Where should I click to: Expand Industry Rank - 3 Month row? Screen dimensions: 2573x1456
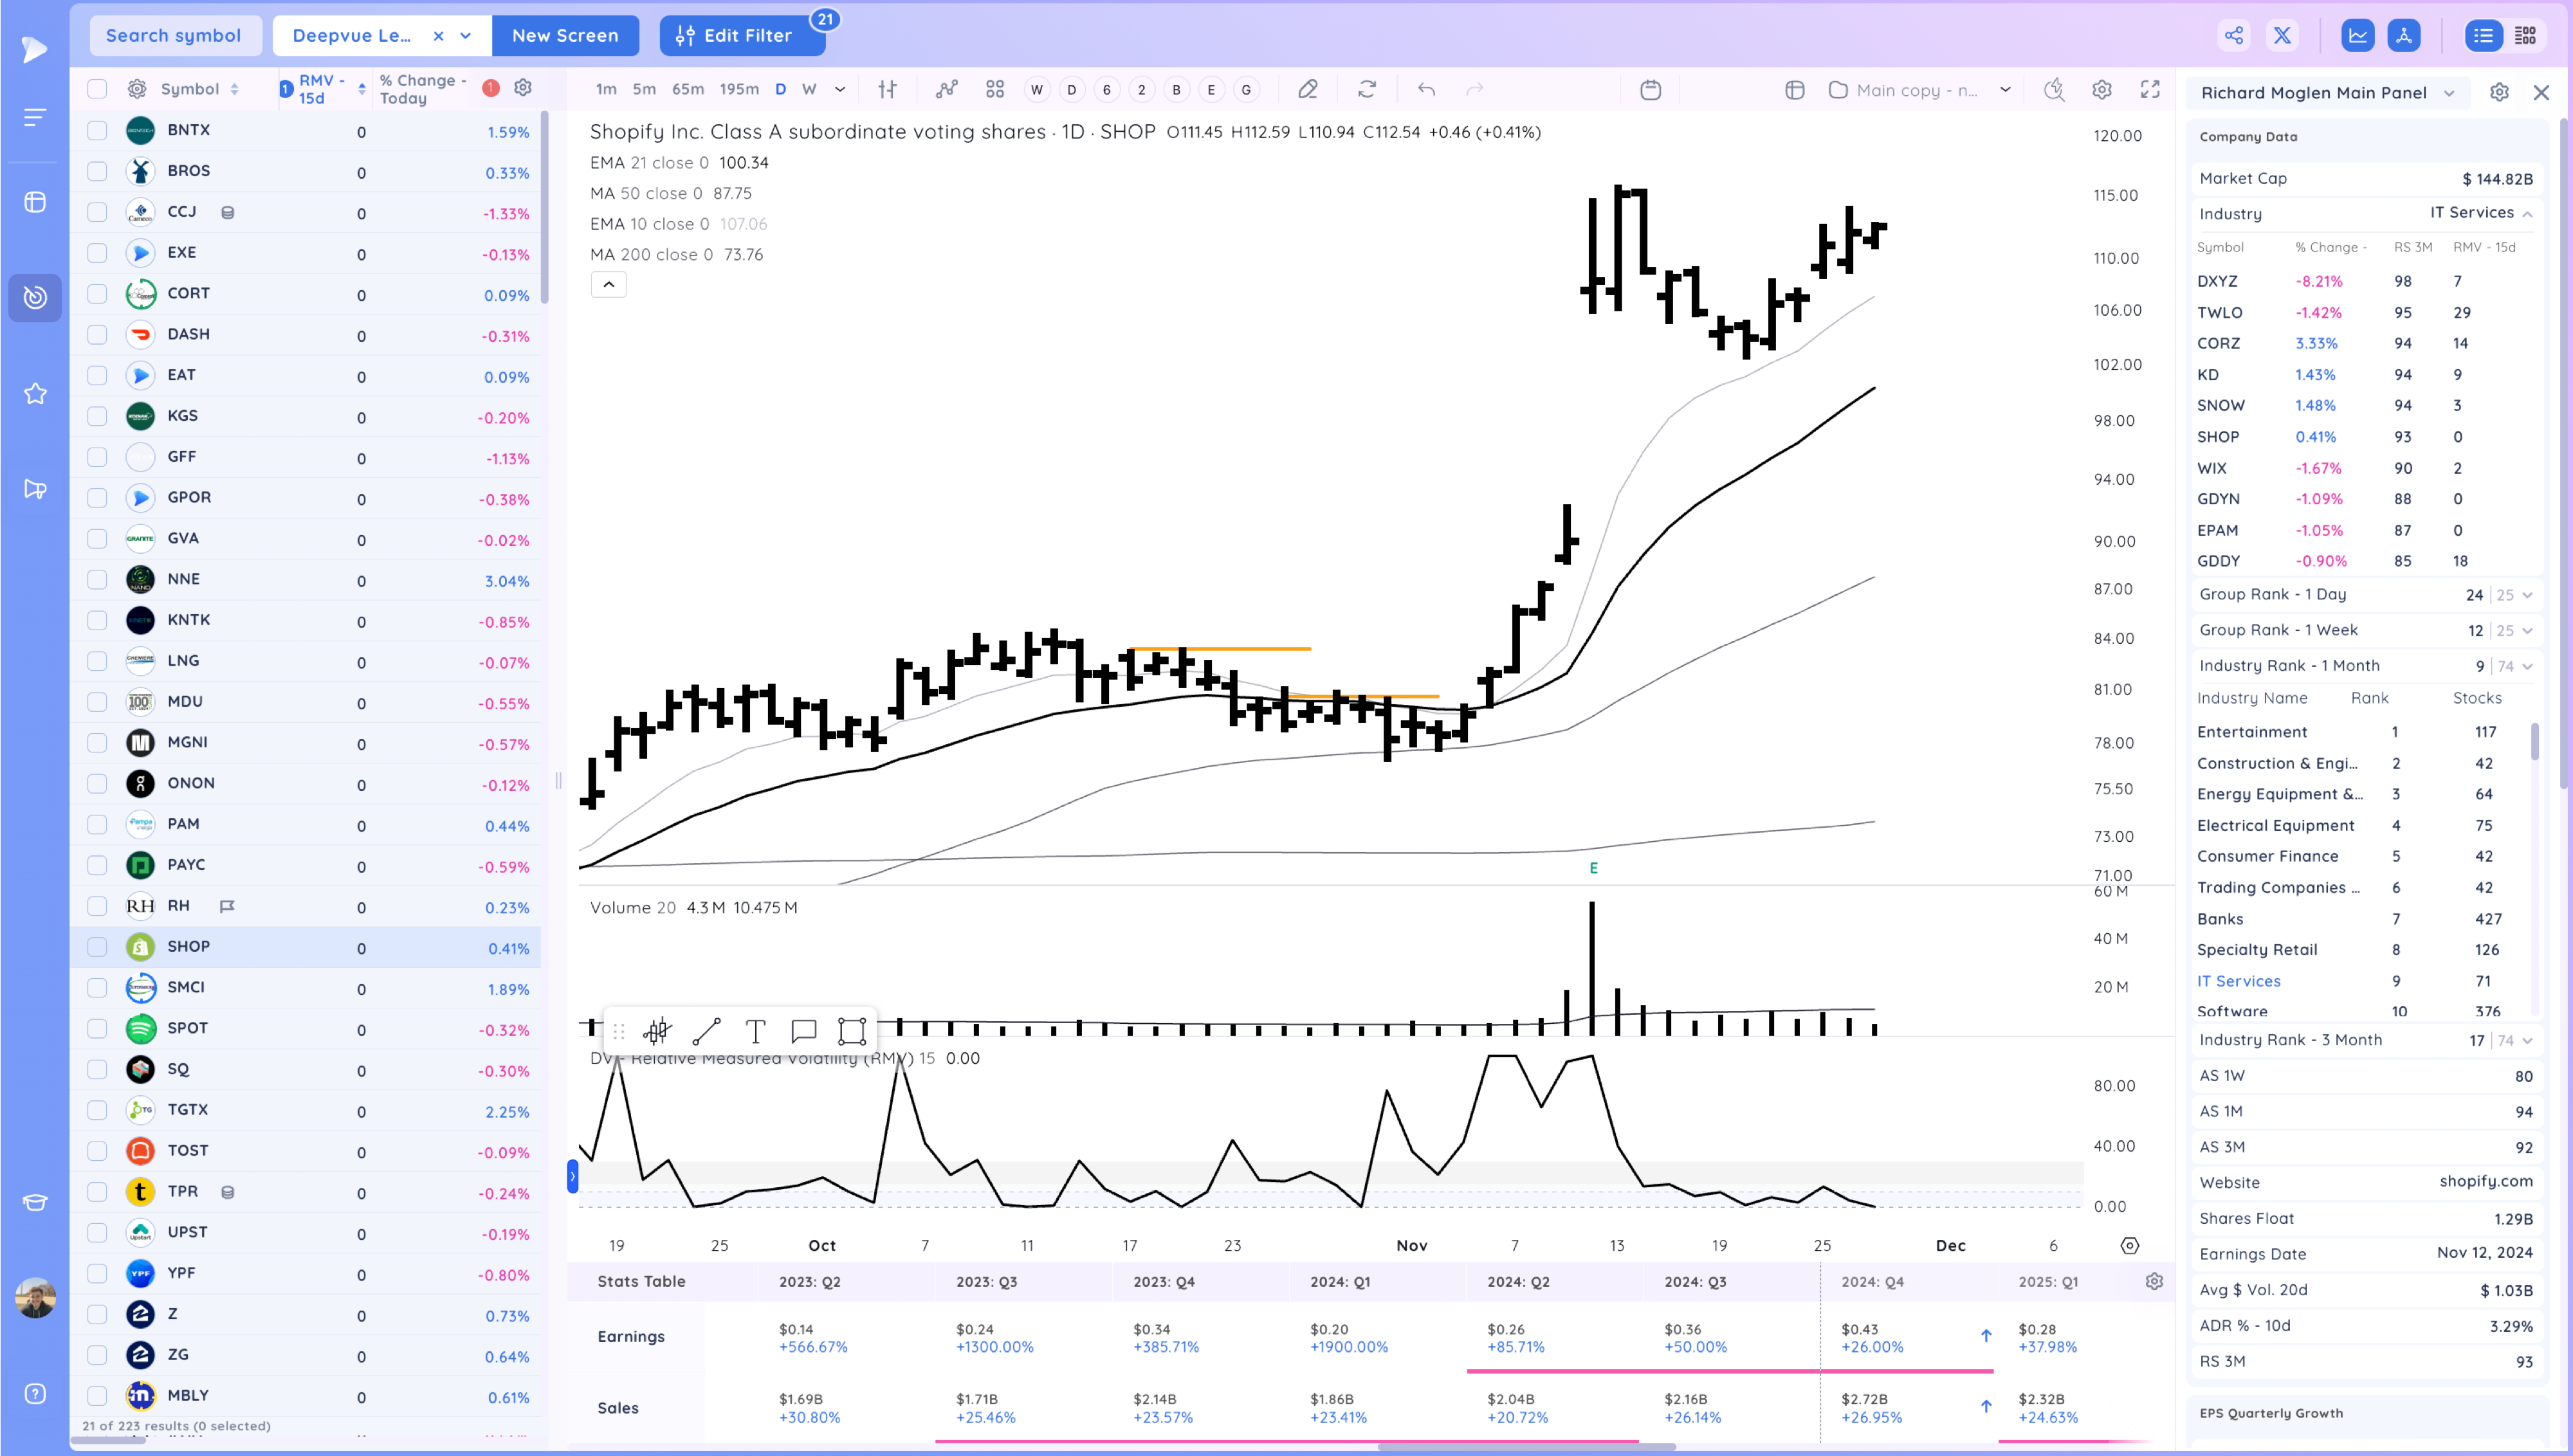pos(2527,1041)
